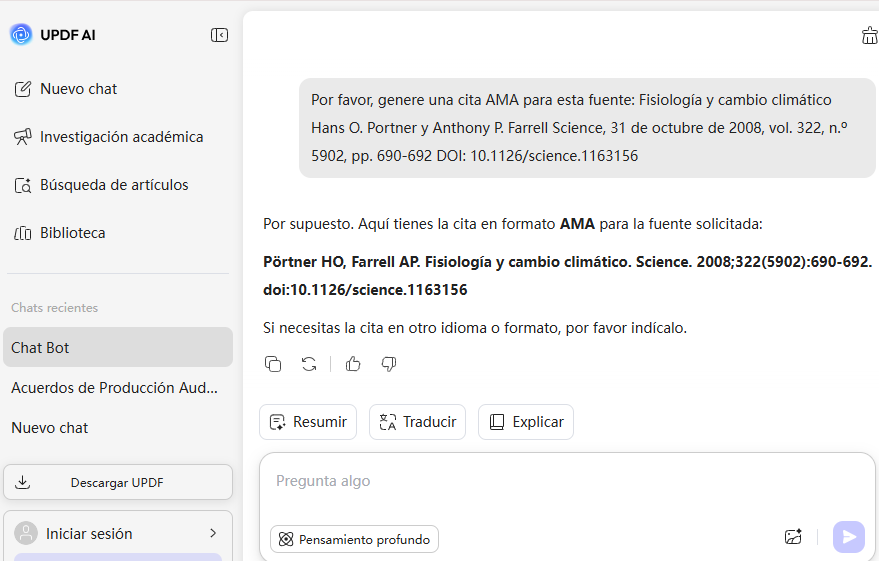Screen dimensions: 879x561
Task: Click the Traducir button
Action: click(418, 422)
